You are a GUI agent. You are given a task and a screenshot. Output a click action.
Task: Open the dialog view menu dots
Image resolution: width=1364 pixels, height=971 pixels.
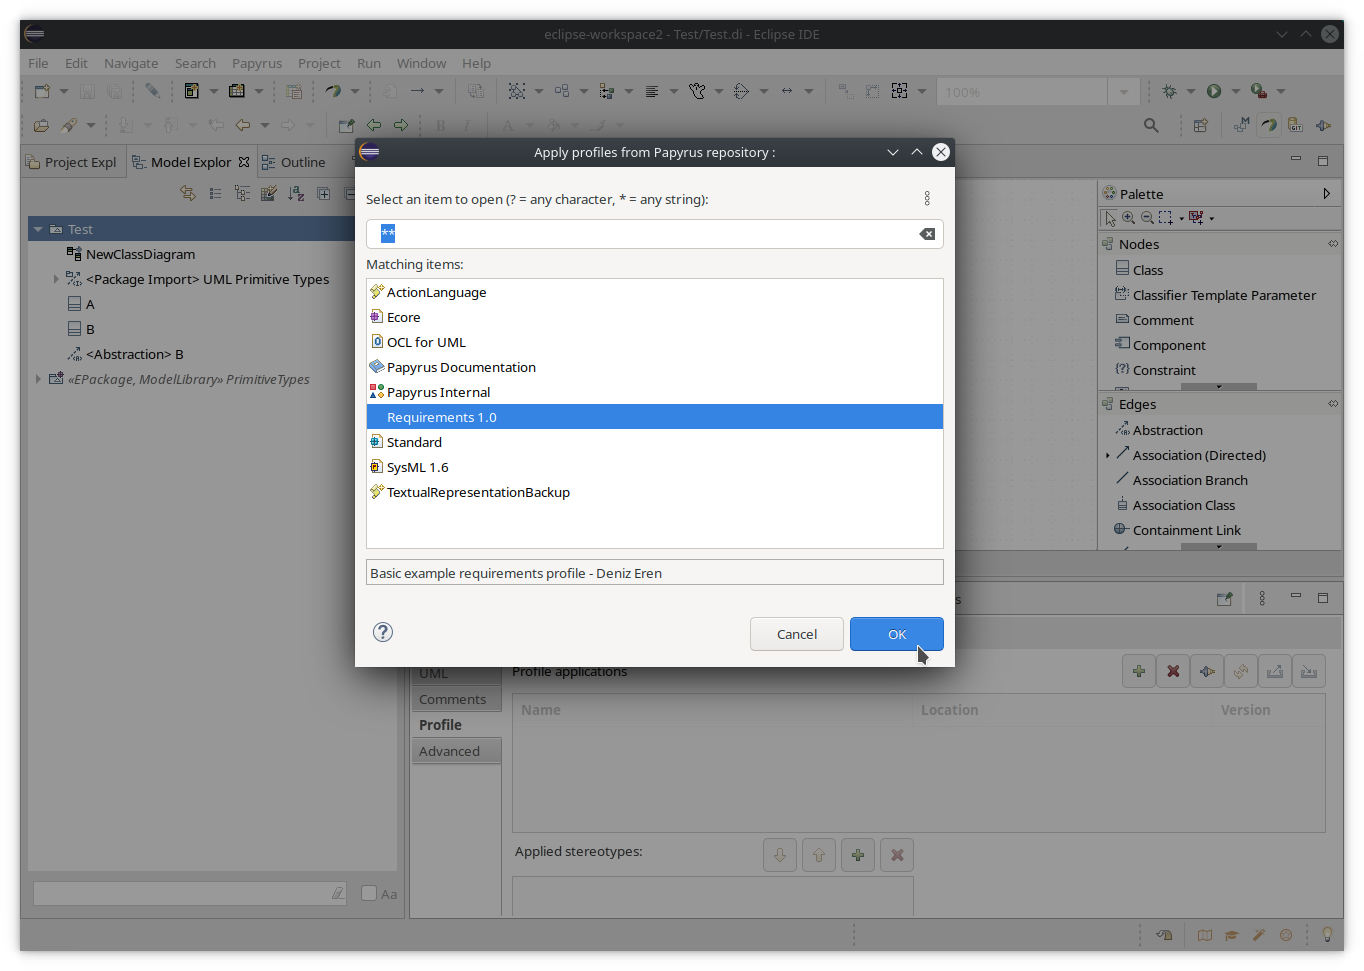pyautogui.click(x=927, y=198)
